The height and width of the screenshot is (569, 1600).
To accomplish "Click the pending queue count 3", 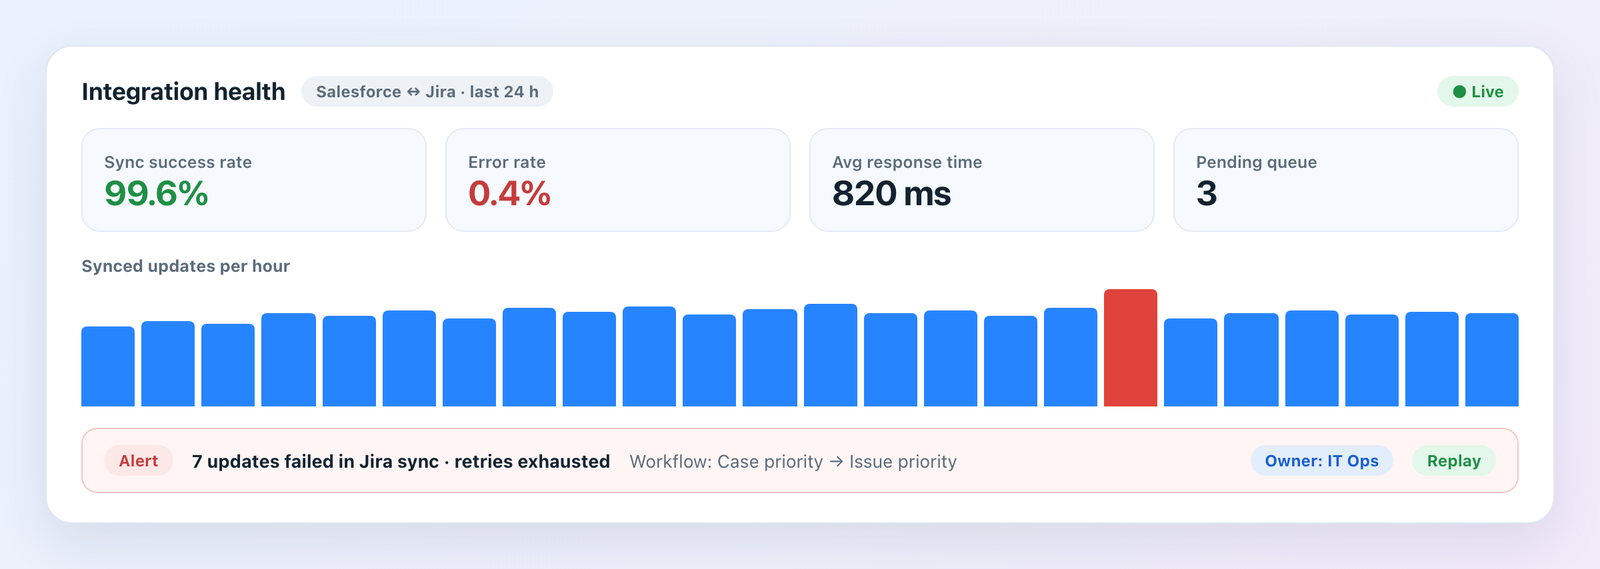I will point(1207,193).
